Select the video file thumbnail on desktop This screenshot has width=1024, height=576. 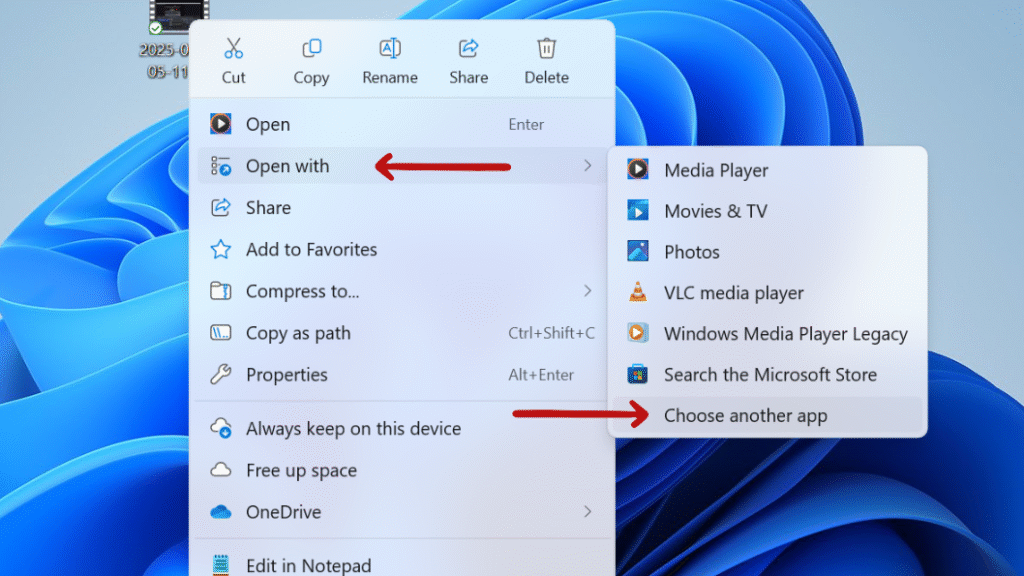(x=178, y=16)
